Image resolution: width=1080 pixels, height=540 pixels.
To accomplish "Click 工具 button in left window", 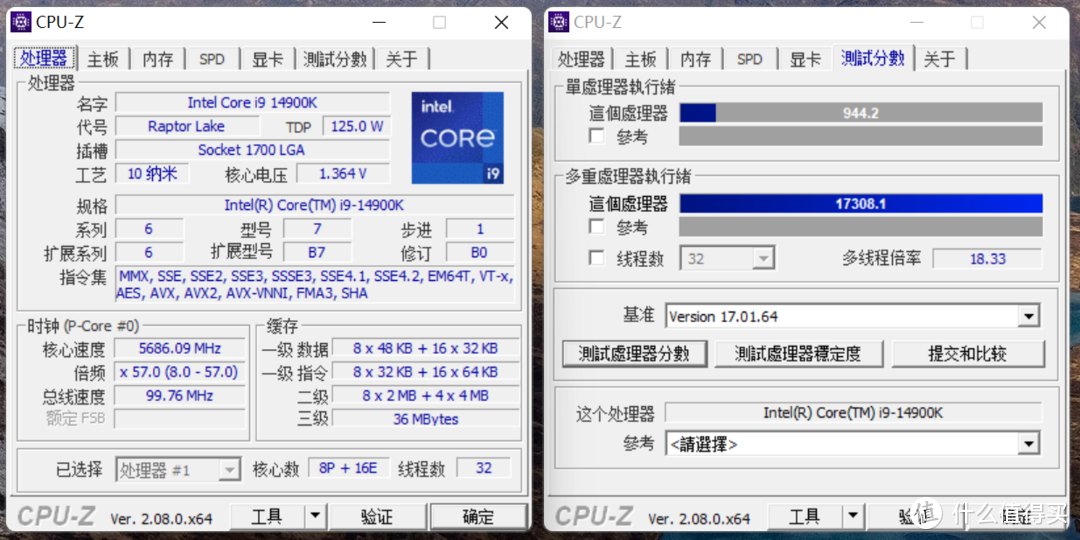I will click(x=267, y=517).
